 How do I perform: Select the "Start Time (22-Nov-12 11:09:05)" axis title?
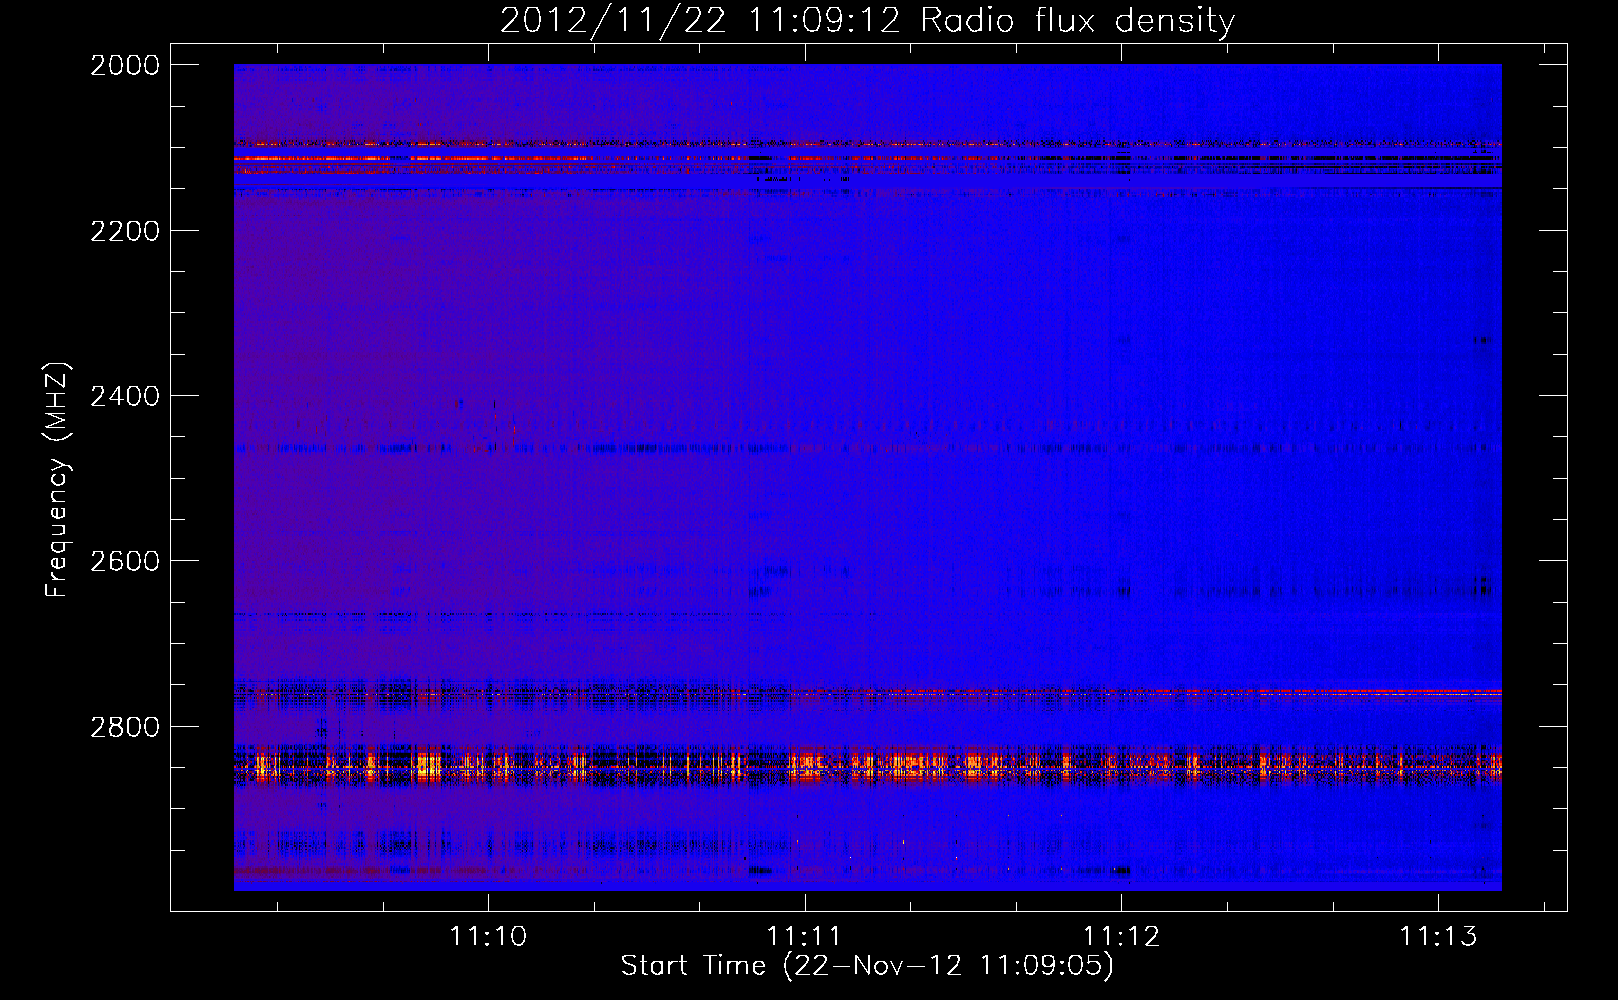(x=867, y=966)
